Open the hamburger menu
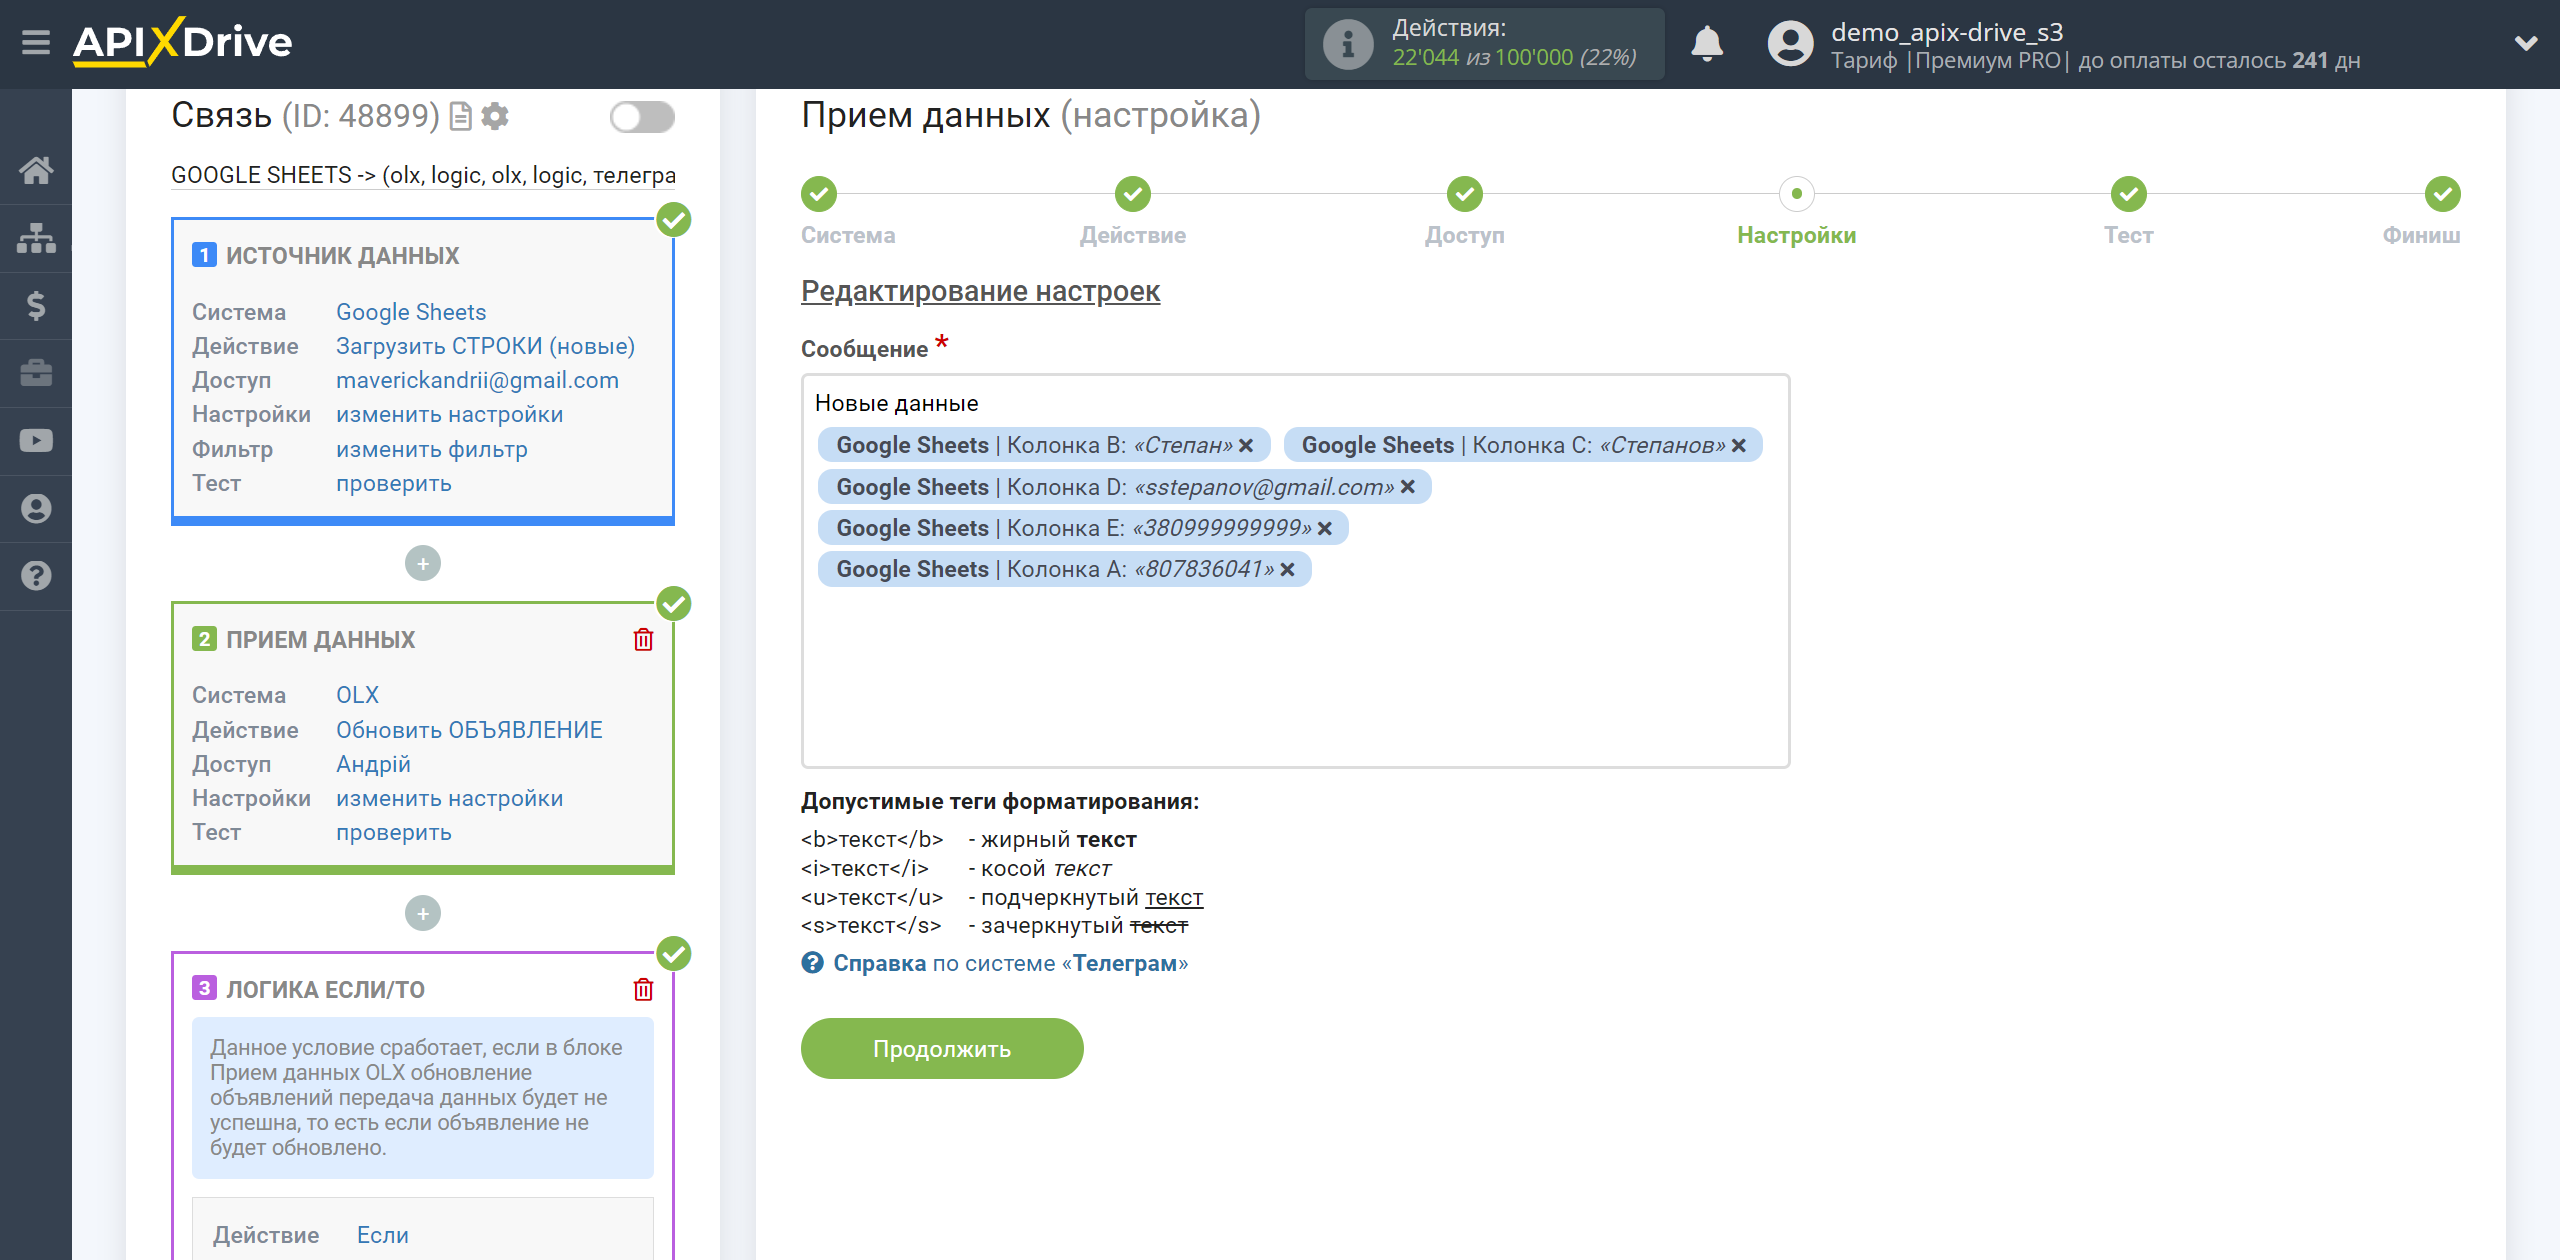 pos(36,43)
